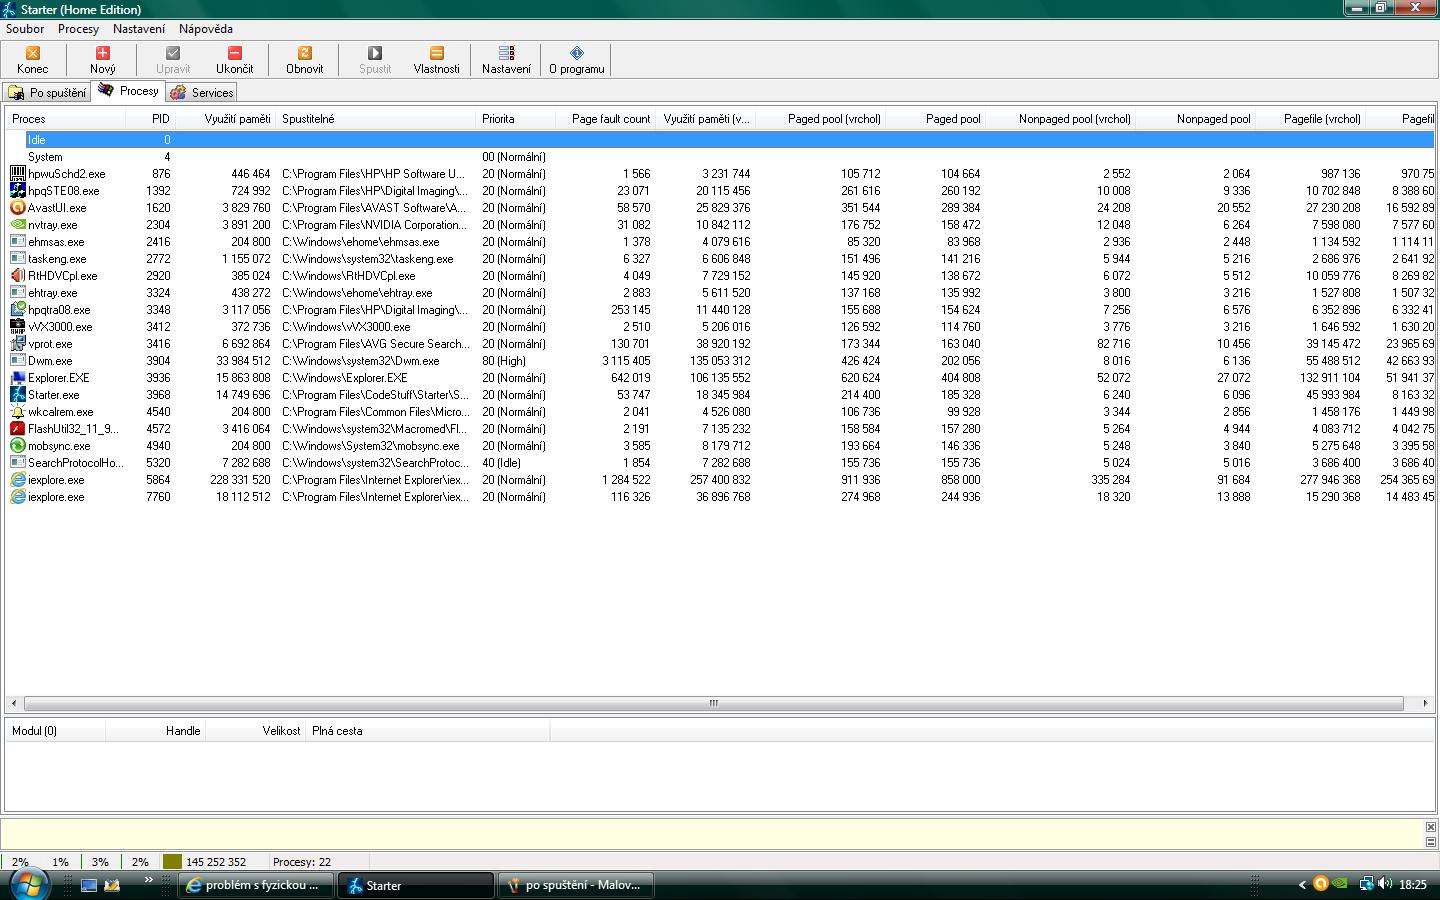Open the Nastavení menu
The image size is (1440, 900).
point(139,29)
